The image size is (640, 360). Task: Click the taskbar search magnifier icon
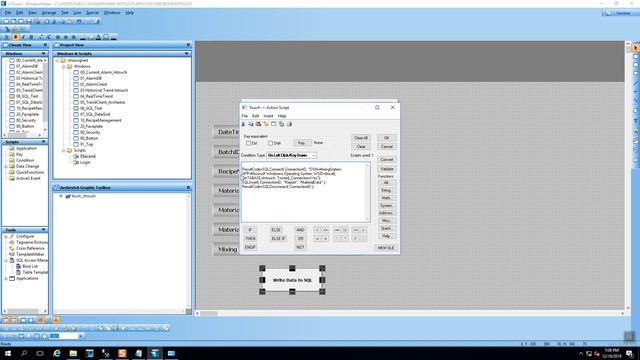[x=24, y=353]
